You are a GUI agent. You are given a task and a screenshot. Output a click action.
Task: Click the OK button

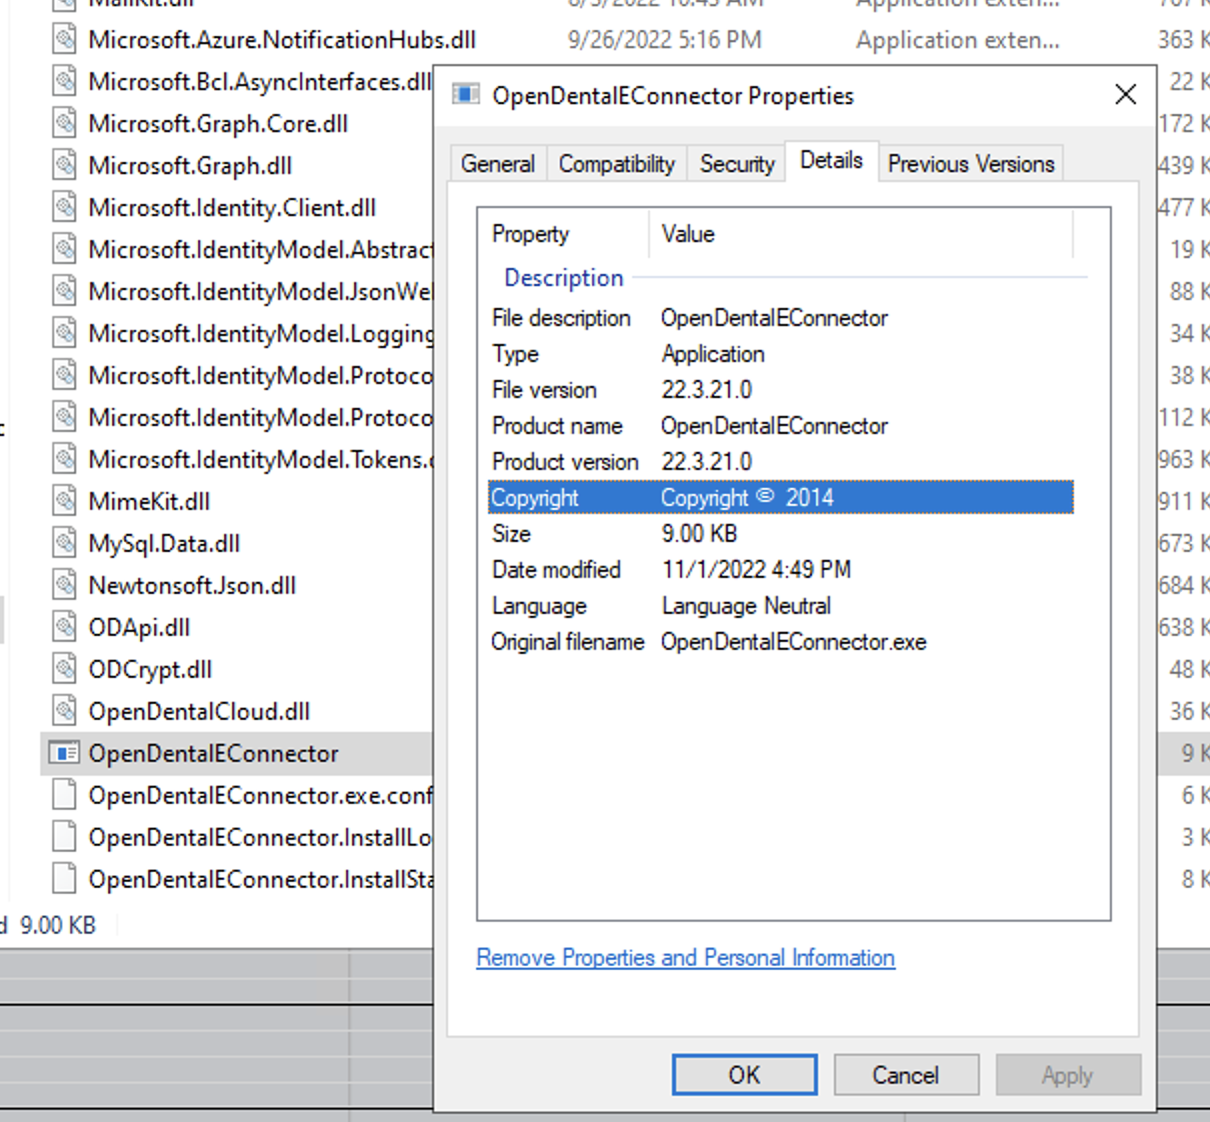pyautogui.click(x=744, y=1075)
